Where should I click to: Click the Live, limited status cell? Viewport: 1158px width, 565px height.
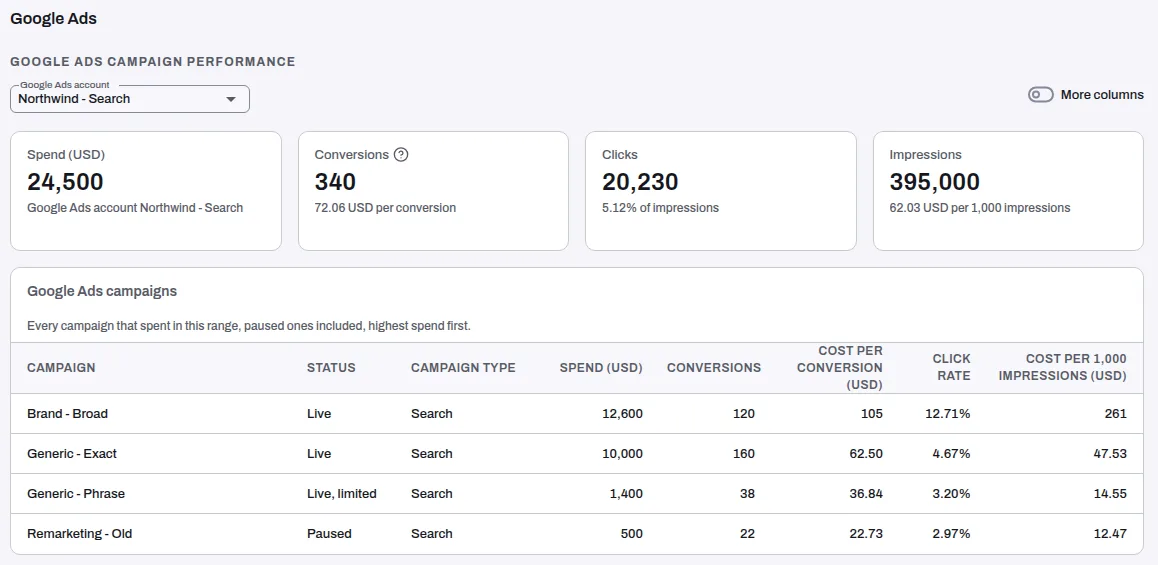click(342, 493)
